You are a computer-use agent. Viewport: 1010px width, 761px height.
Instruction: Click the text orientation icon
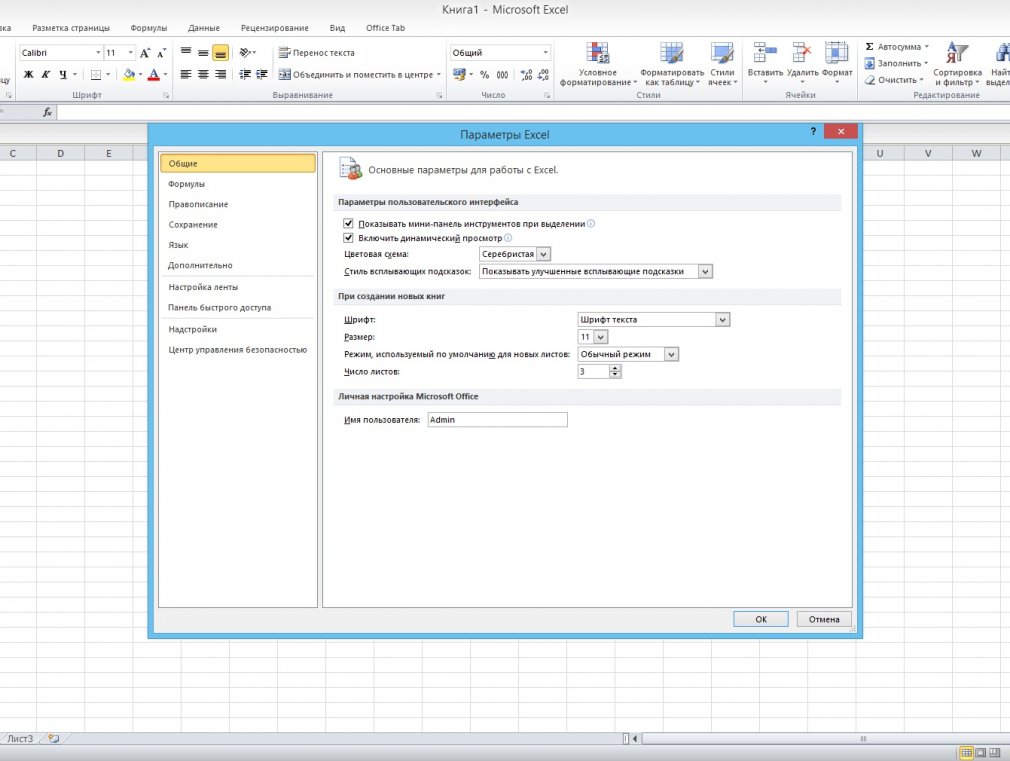click(x=245, y=52)
